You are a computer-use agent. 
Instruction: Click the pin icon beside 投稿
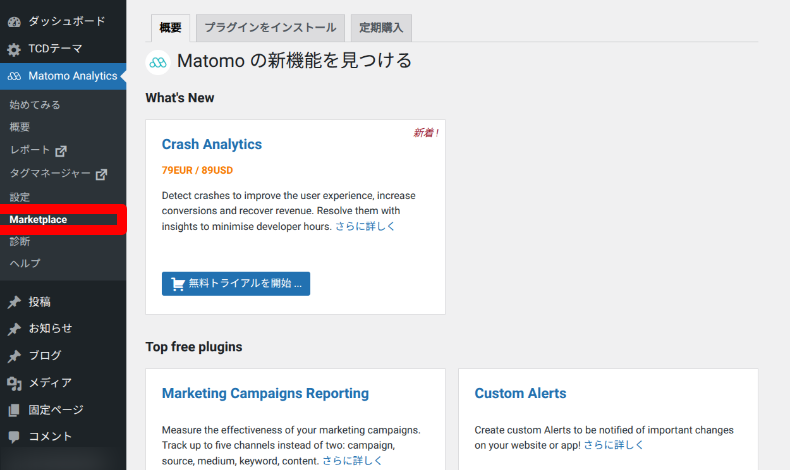click(14, 302)
